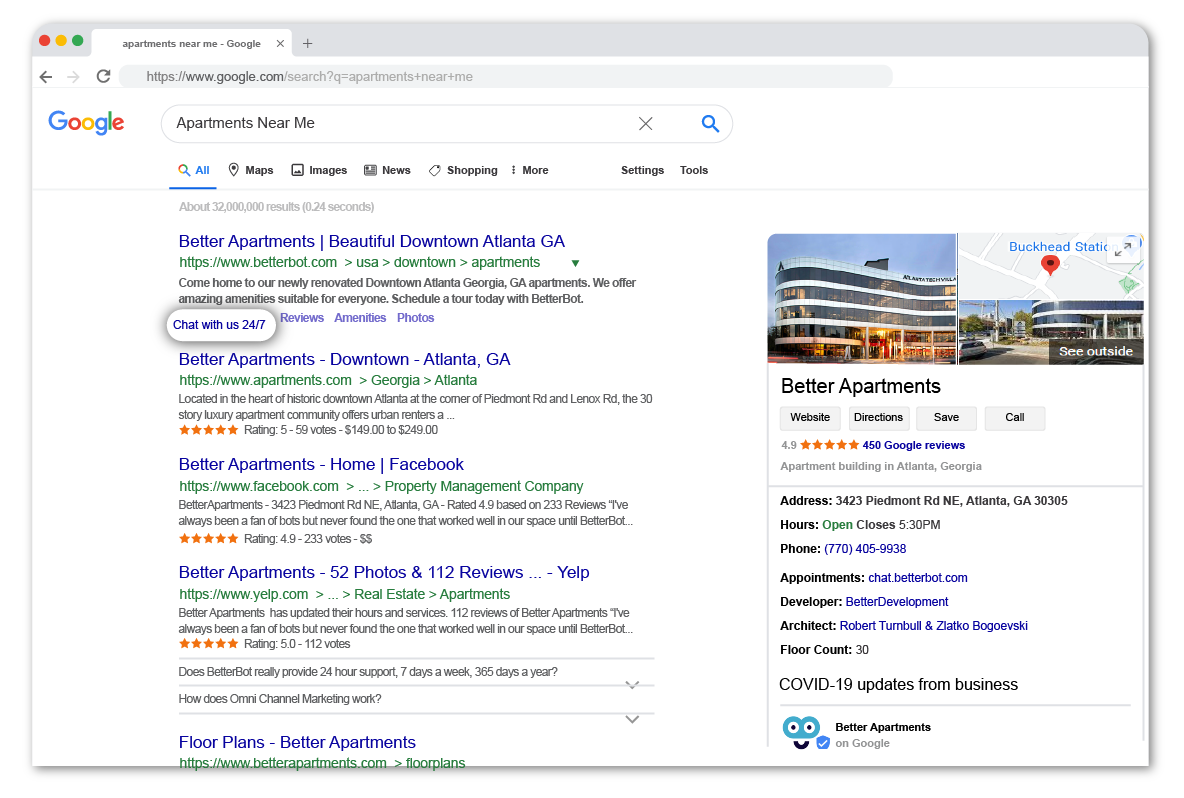Click the Buckhead Station map thumbnail
Viewport: 1184px width, 798px height.
point(1051,267)
